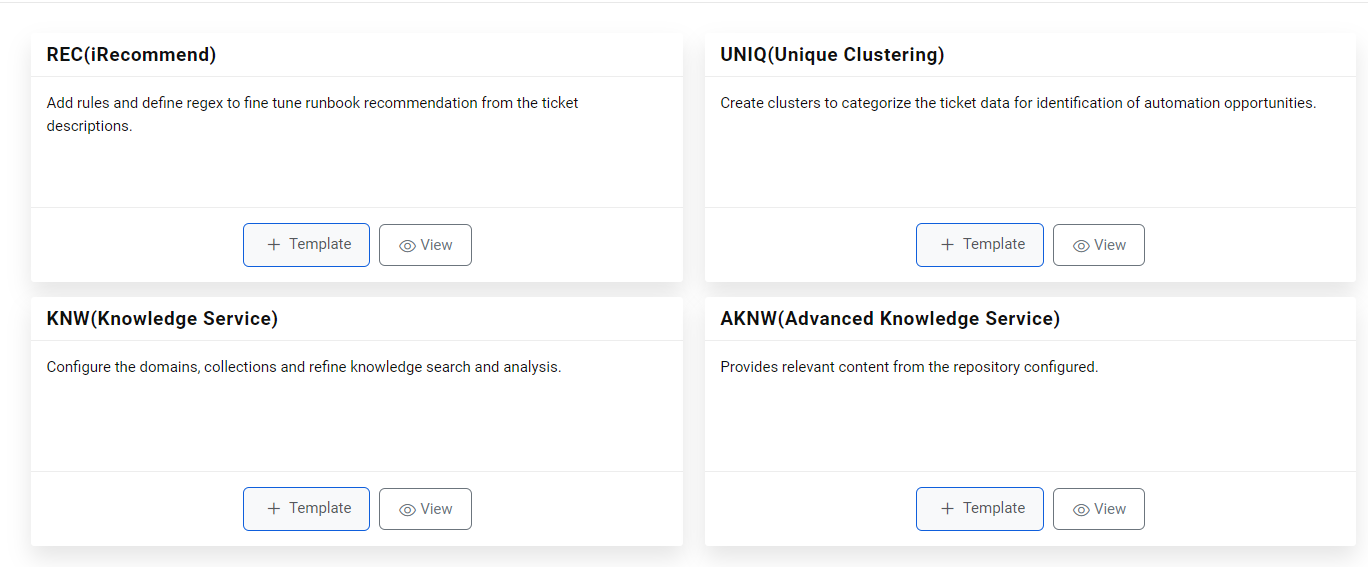Click the eye icon in UNIQ(Unique Clustering) card
The image size is (1368, 567).
[x=1081, y=246]
